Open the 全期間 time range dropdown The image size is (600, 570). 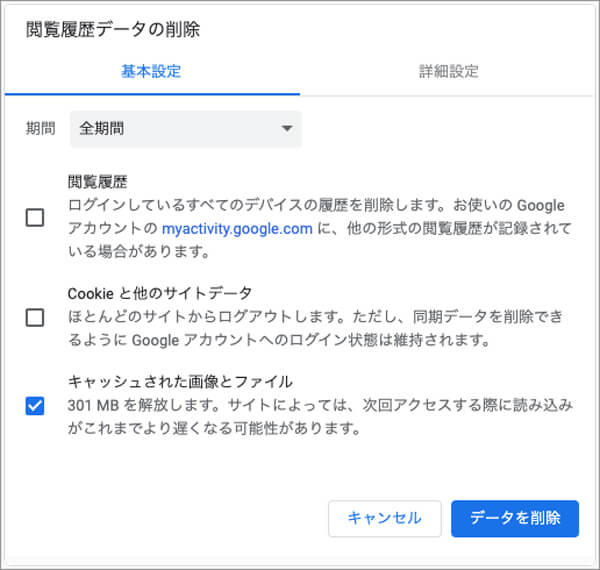[x=185, y=129]
